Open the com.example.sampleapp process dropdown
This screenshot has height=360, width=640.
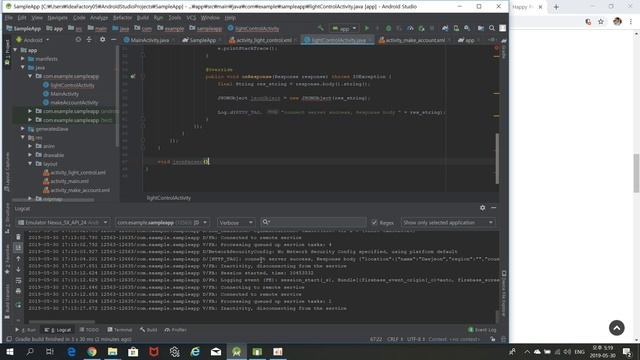162,222
